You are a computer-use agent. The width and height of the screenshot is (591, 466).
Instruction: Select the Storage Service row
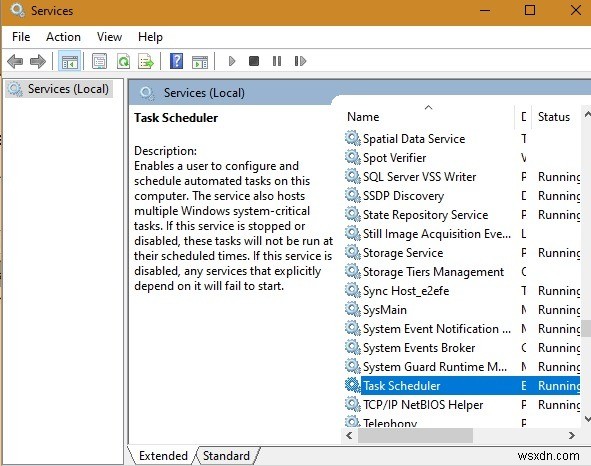point(462,253)
